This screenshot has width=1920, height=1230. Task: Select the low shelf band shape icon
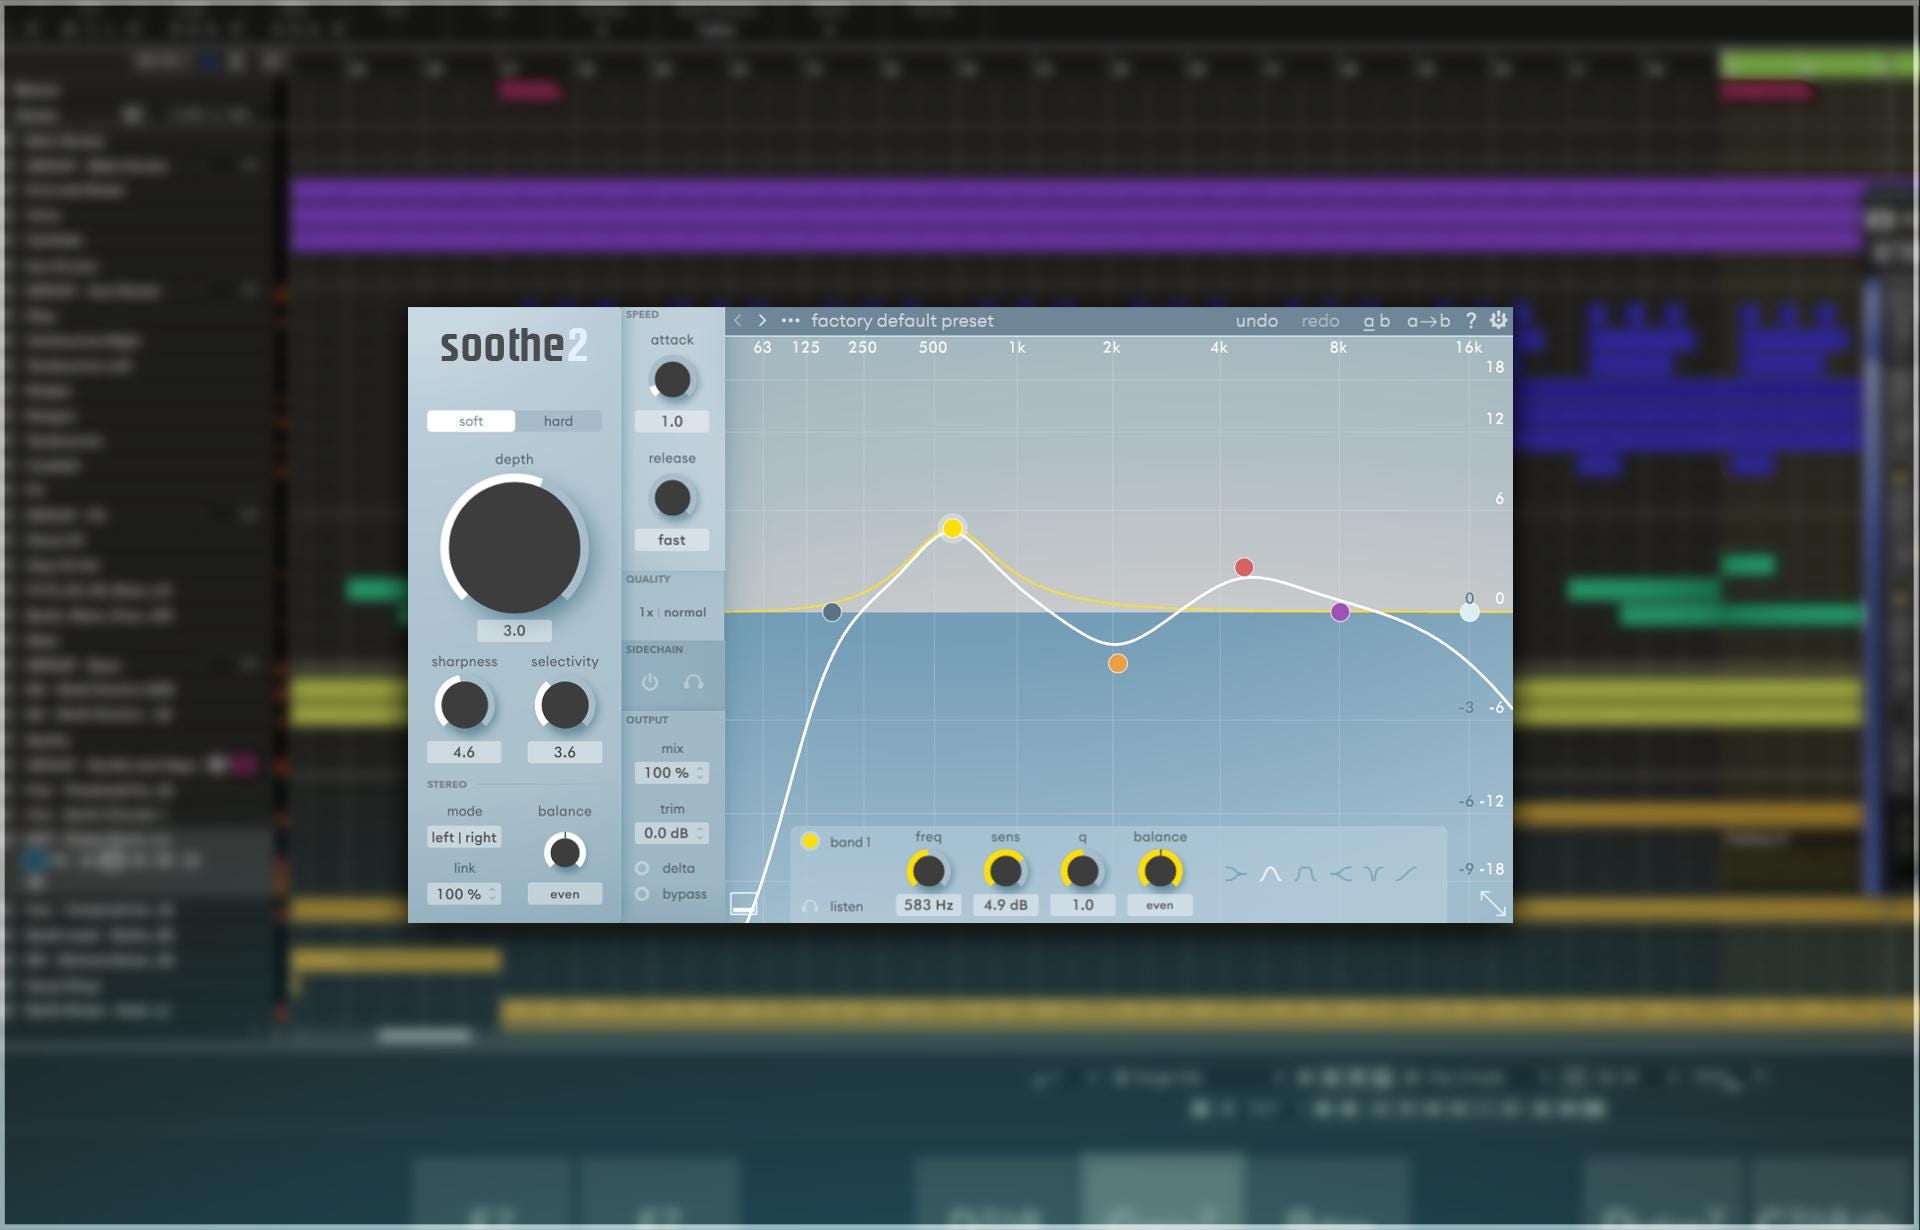click(1236, 873)
